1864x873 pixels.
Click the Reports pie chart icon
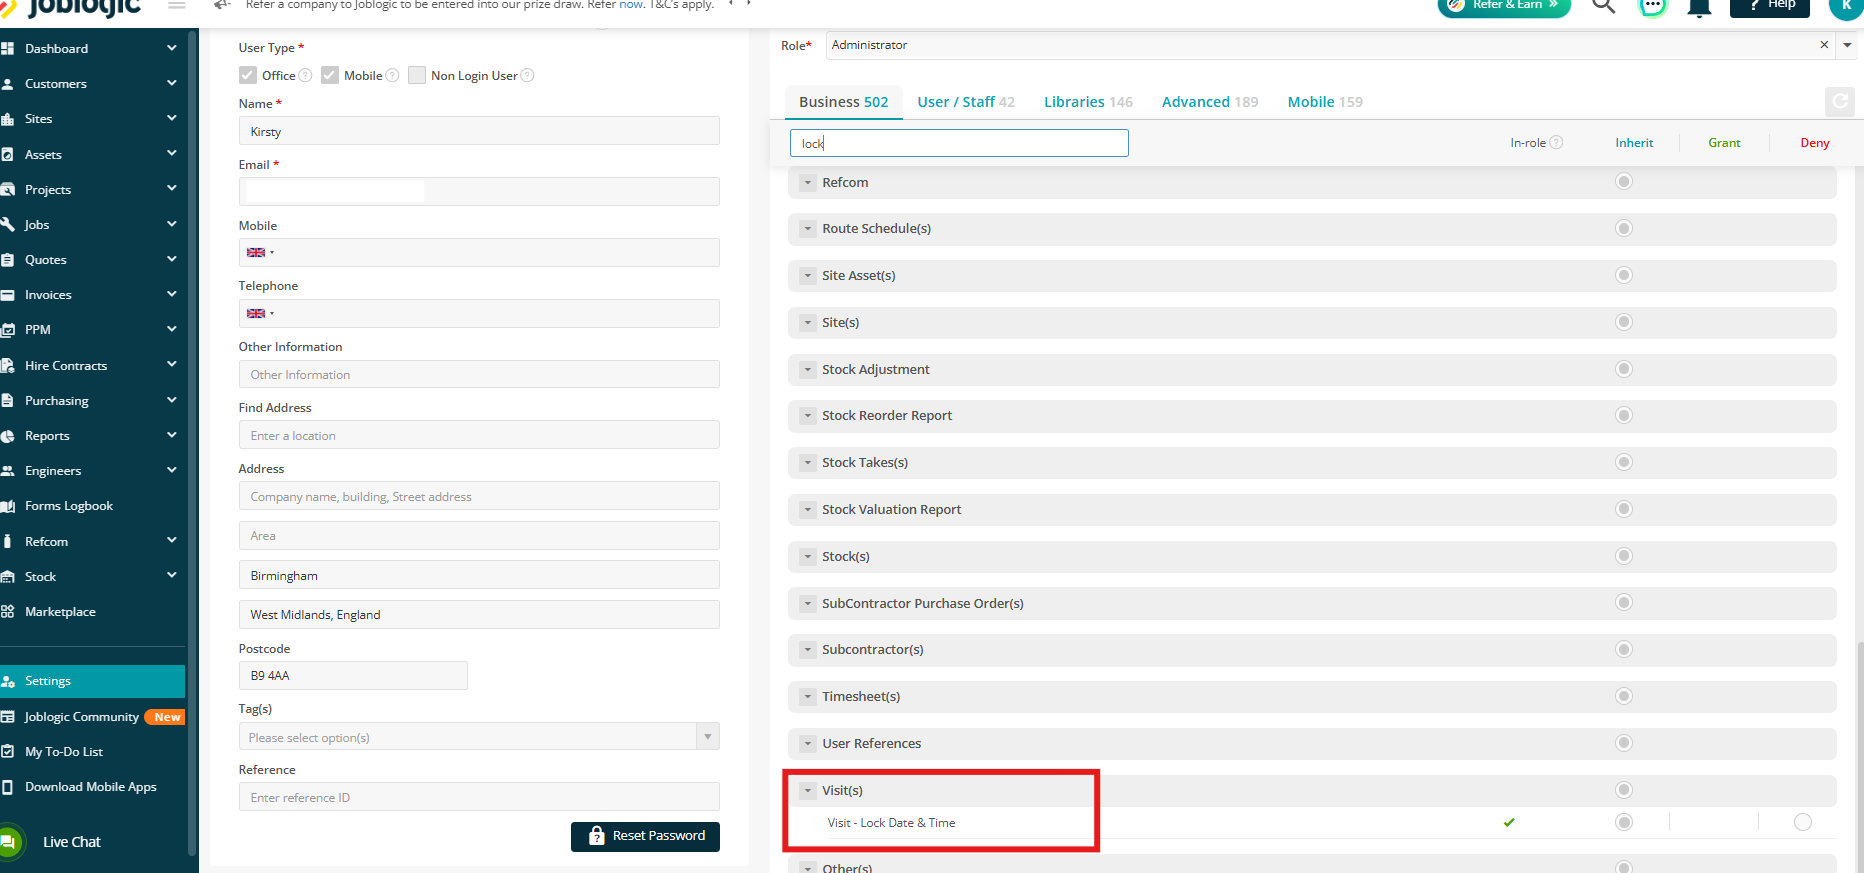pyautogui.click(x=7, y=436)
